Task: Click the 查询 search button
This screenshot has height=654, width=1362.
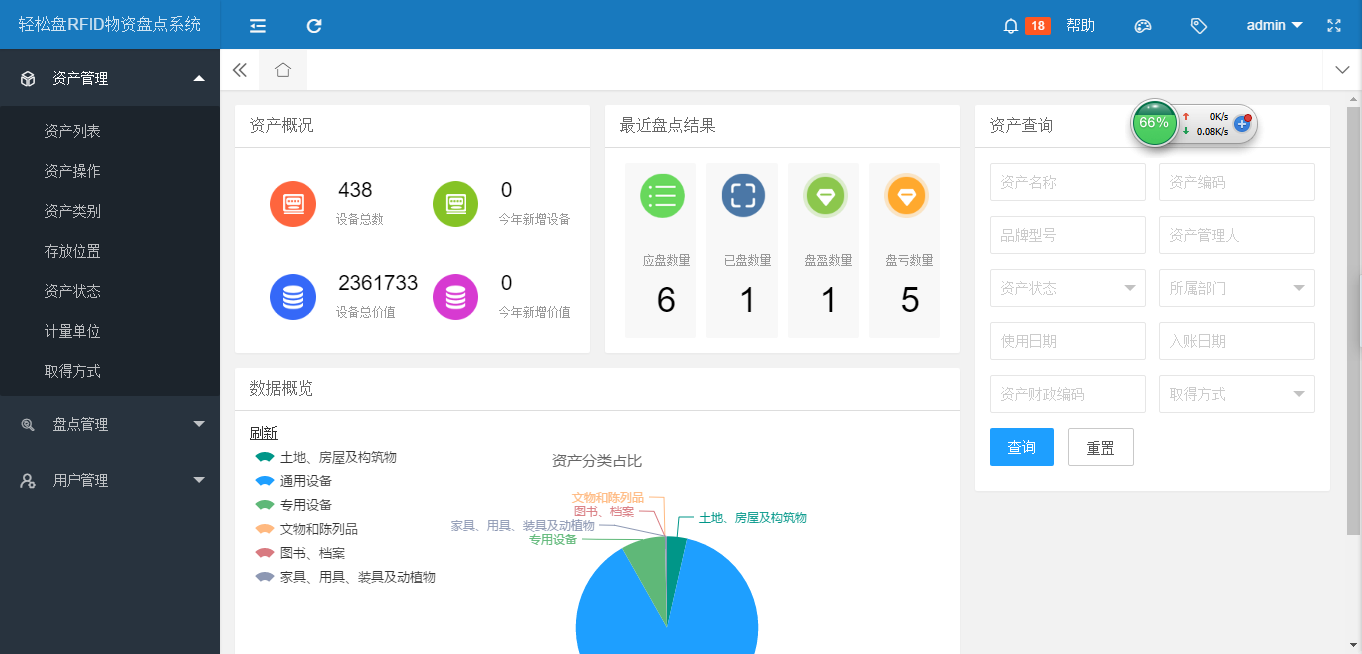Action: pyautogui.click(x=1021, y=447)
